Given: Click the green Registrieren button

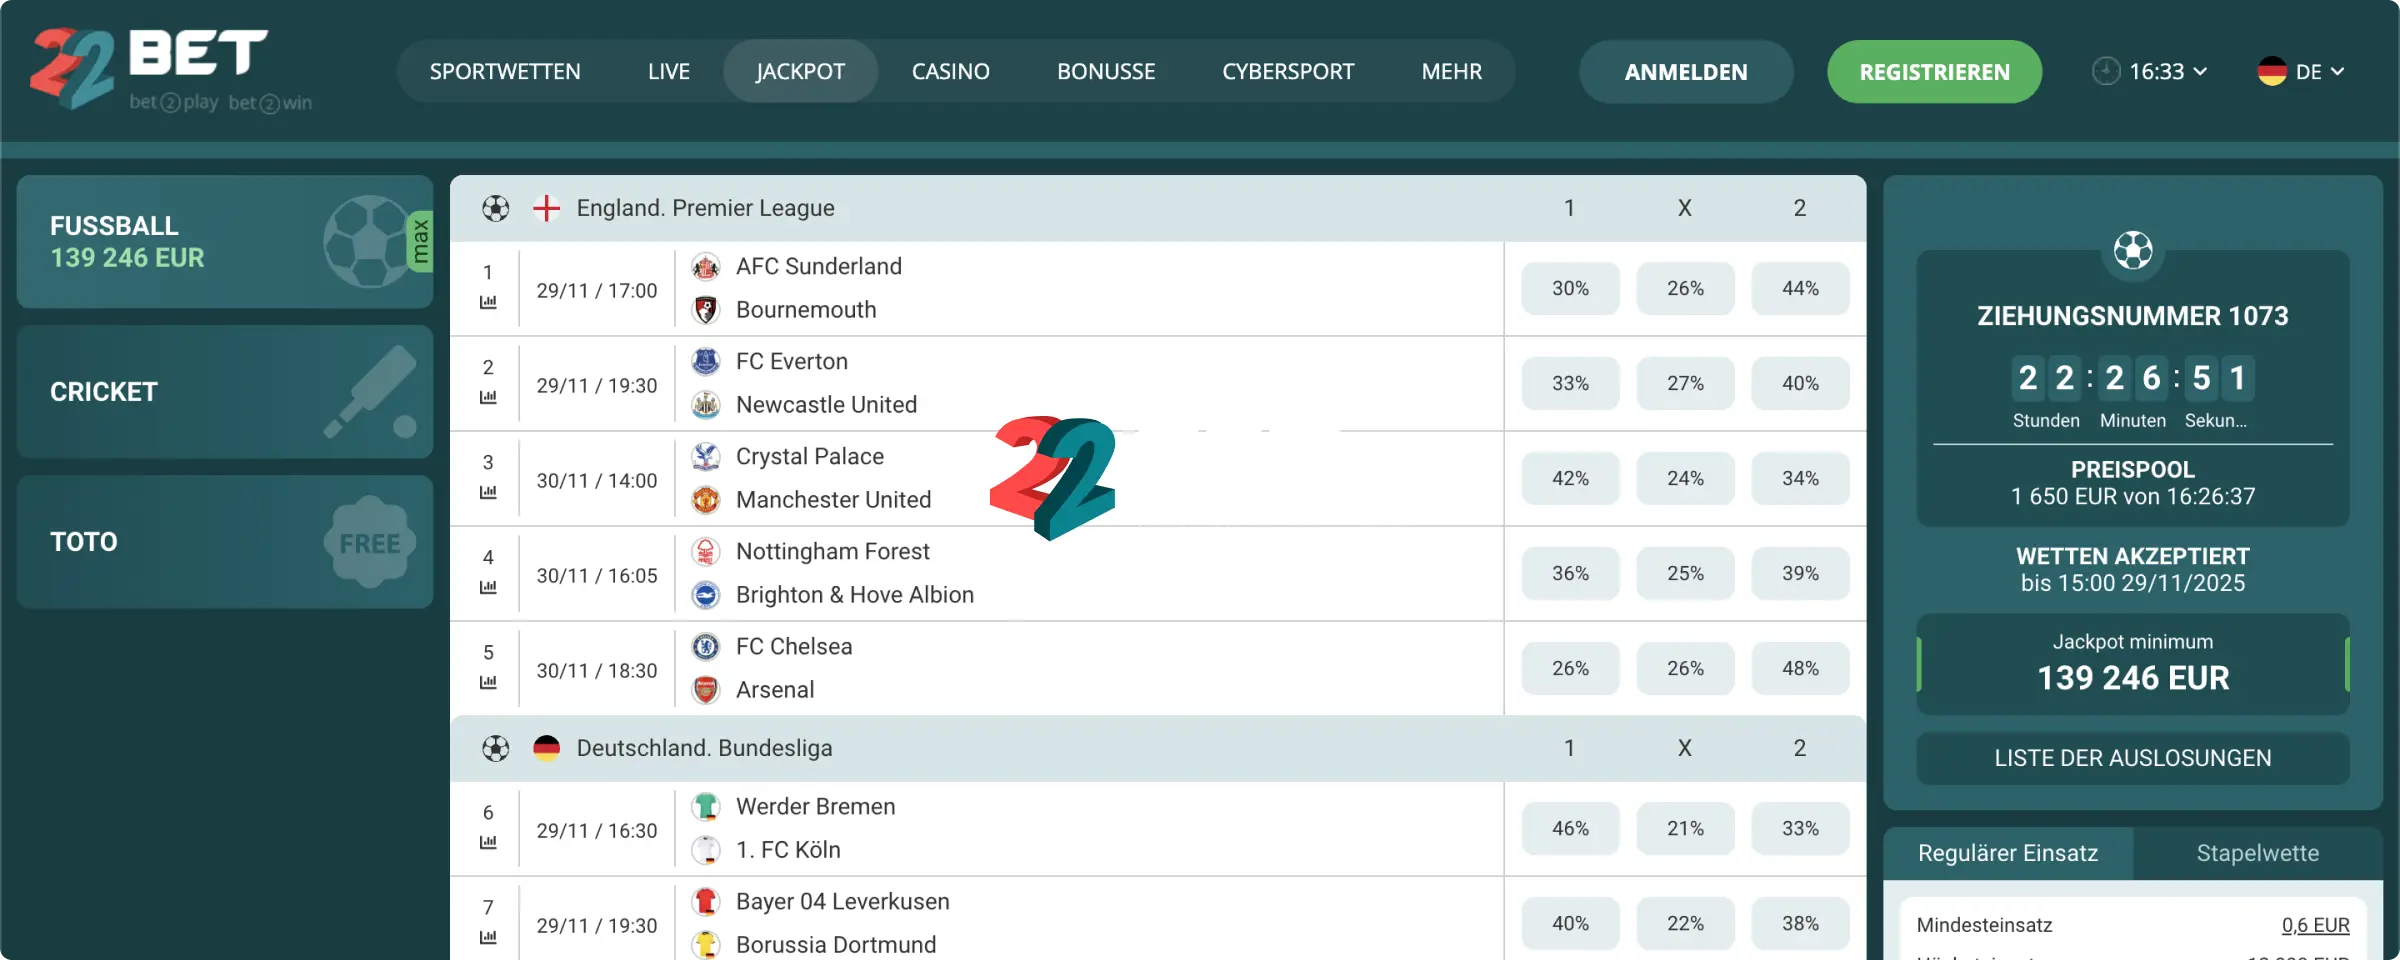Looking at the screenshot, I should pos(1934,71).
